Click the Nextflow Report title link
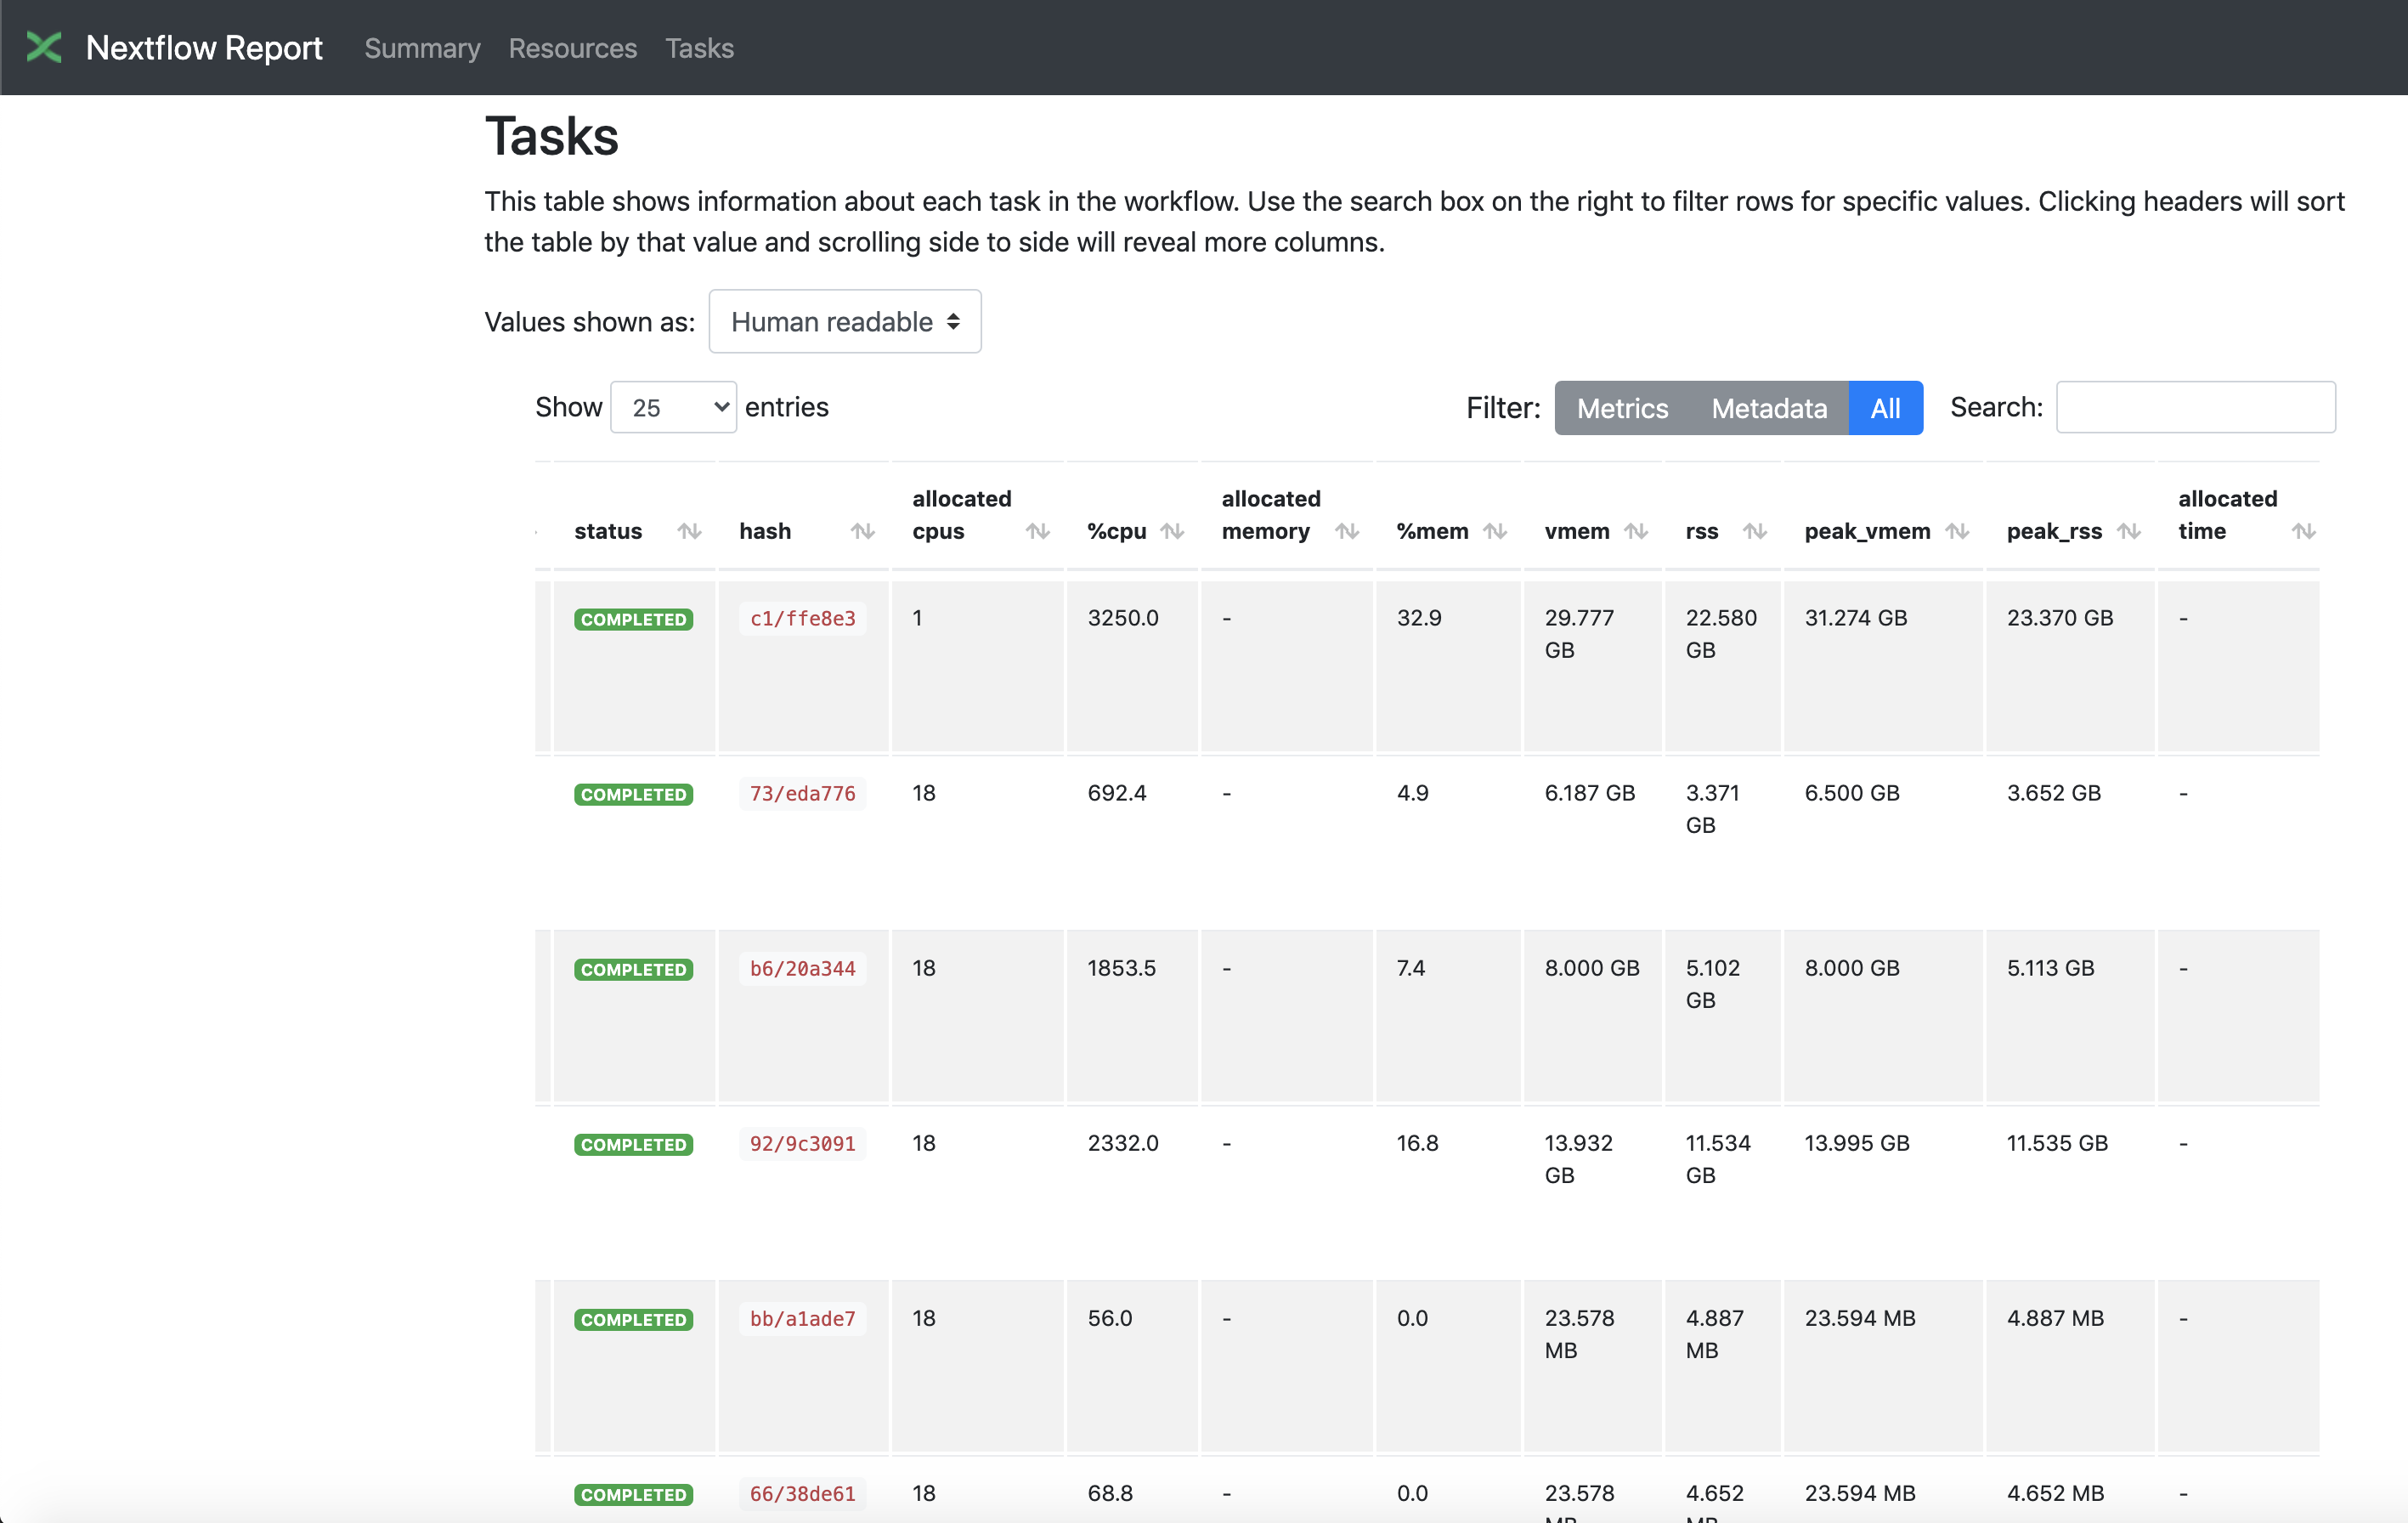Image resolution: width=2408 pixels, height=1523 pixels. click(x=204, y=48)
